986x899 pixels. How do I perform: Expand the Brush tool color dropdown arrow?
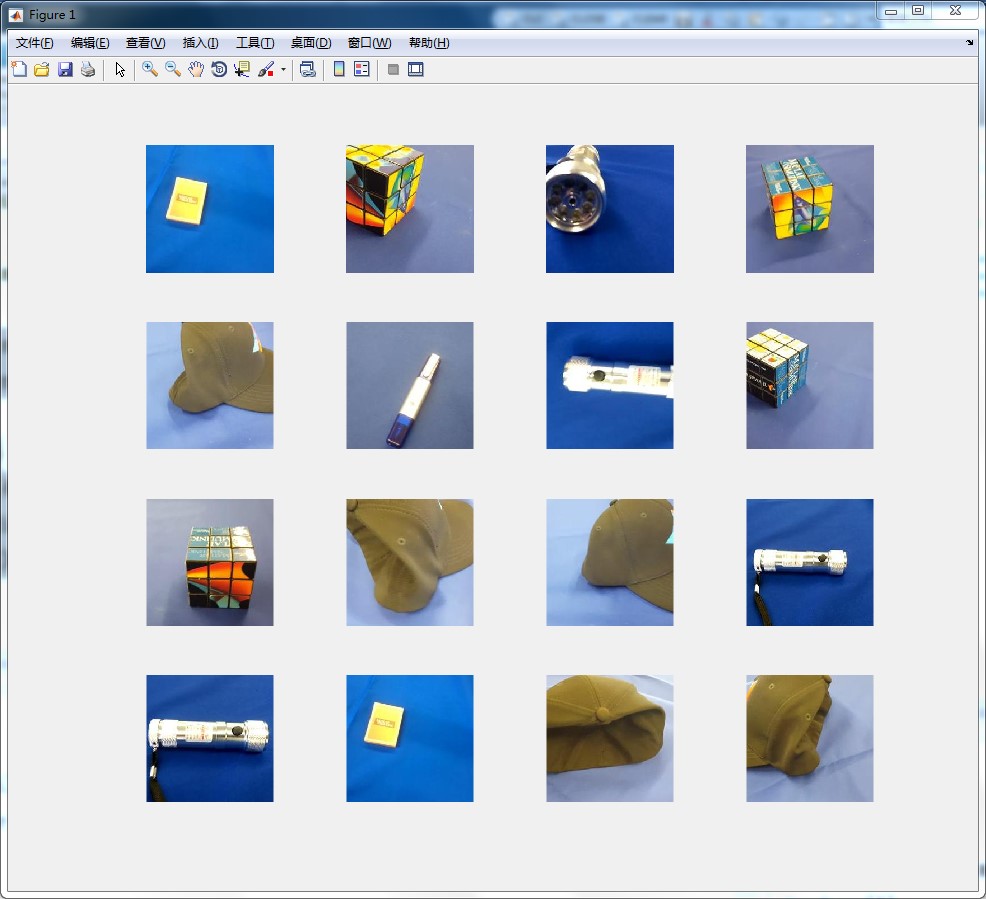pos(284,70)
